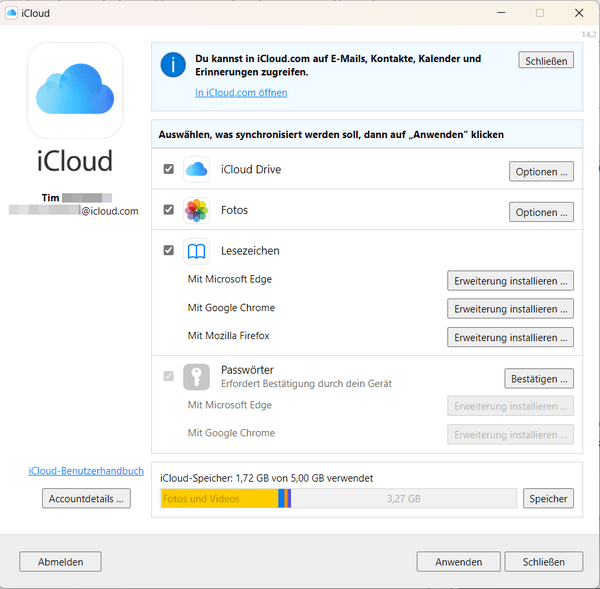Click the Lesezeichen label
The image size is (600, 589).
250,251
